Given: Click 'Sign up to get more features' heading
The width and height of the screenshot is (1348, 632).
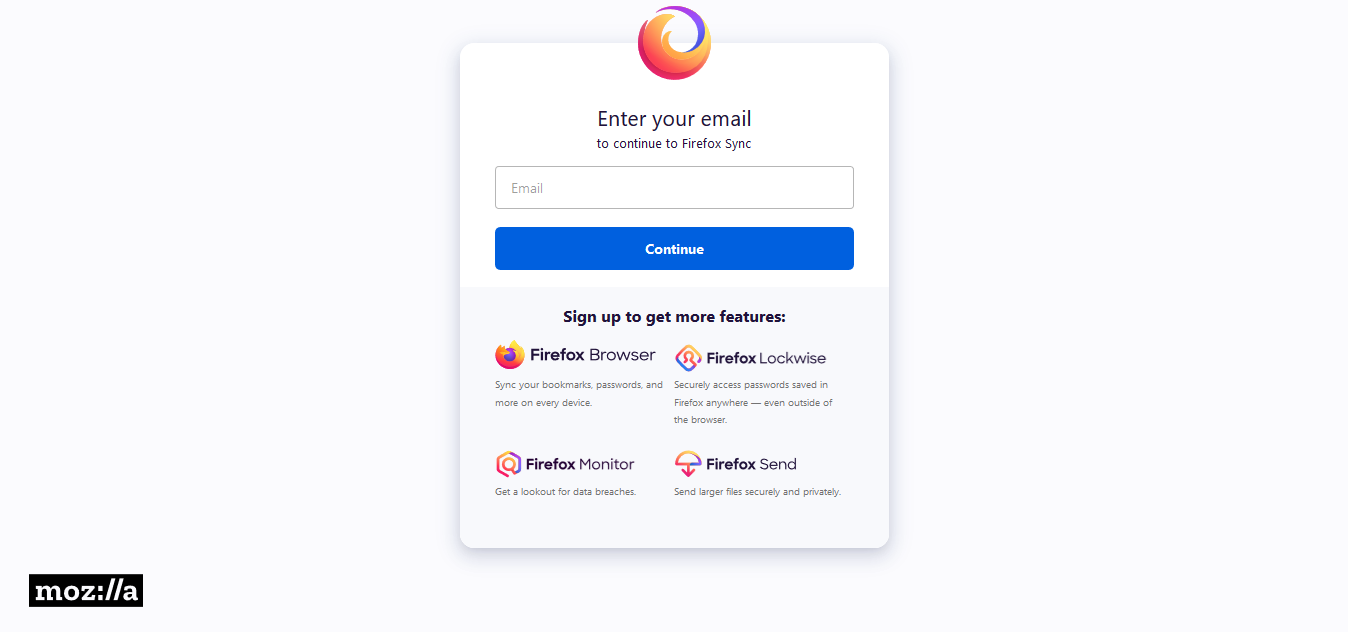Looking at the screenshot, I should click(x=674, y=317).
